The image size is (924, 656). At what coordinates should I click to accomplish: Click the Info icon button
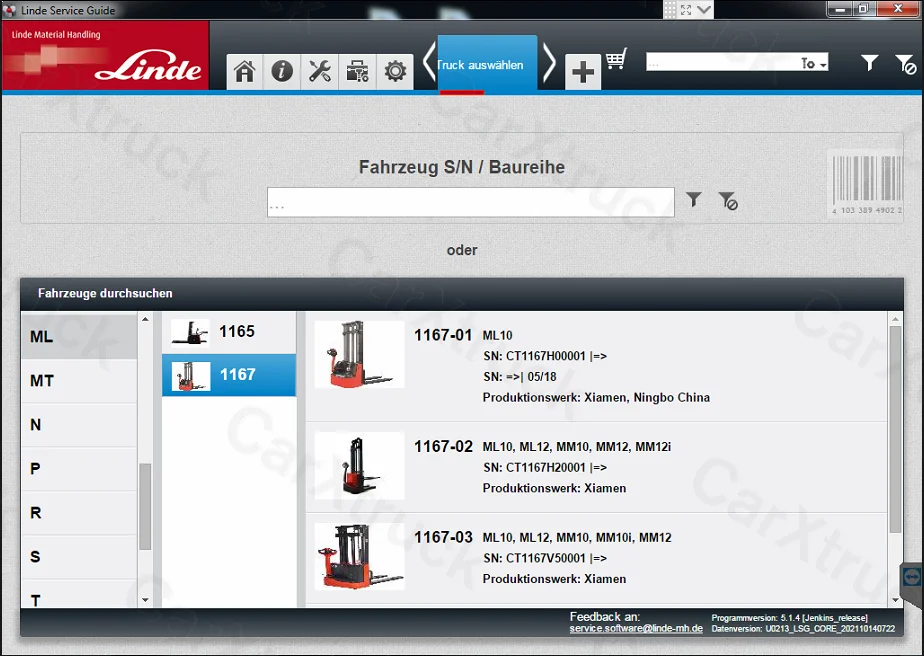[x=282, y=72]
